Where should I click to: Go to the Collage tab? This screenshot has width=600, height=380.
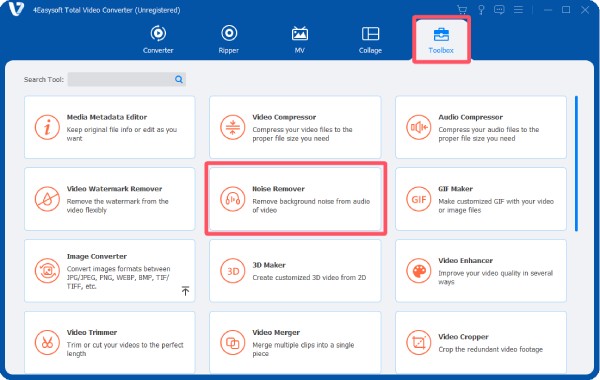(x=370, y=39)
